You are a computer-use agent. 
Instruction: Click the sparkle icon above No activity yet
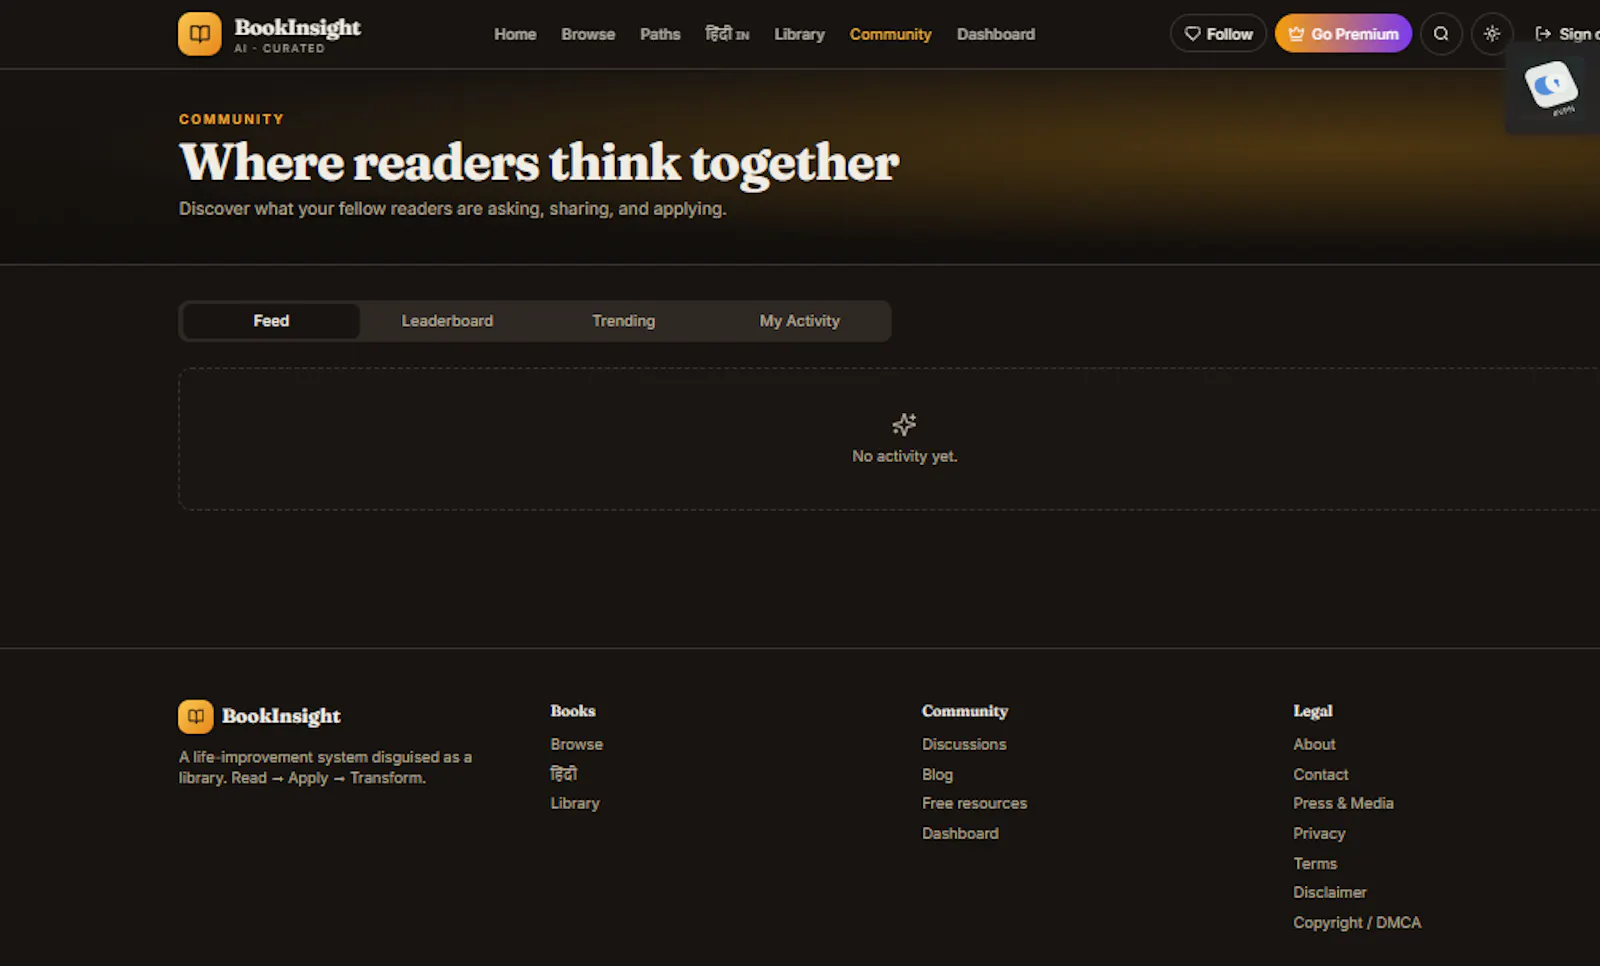(904, 424)
